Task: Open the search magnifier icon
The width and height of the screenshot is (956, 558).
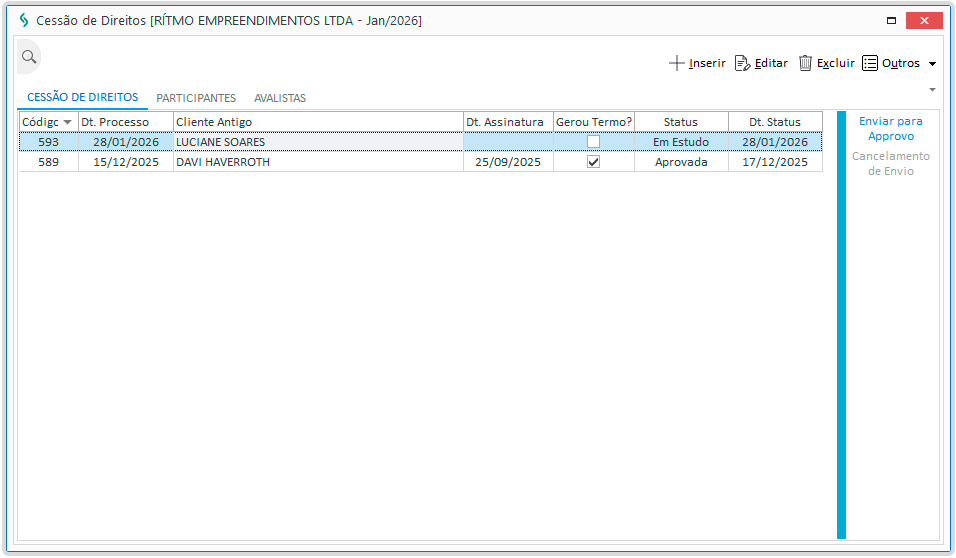Action: [x=29, y=57]
